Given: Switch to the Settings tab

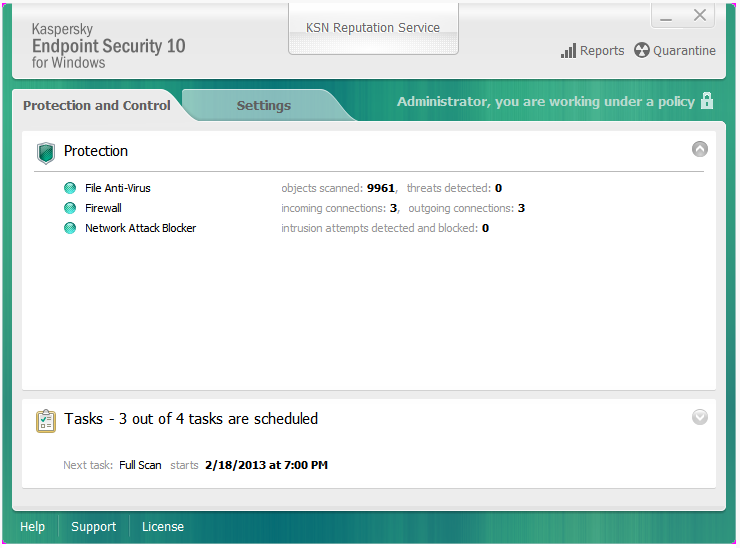Looking at the screenshot, I should tap(263, 105).
